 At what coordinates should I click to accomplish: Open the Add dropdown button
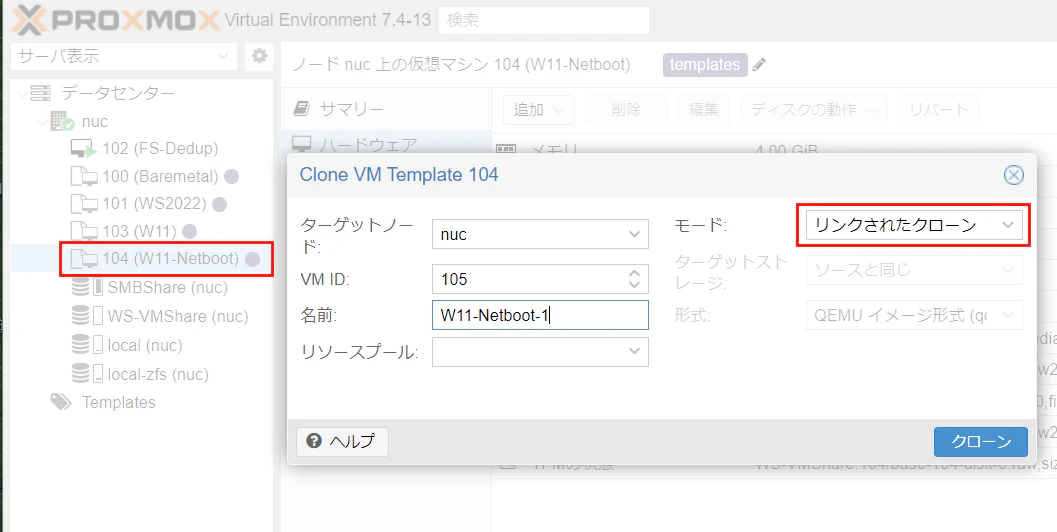tap(539, 110)
